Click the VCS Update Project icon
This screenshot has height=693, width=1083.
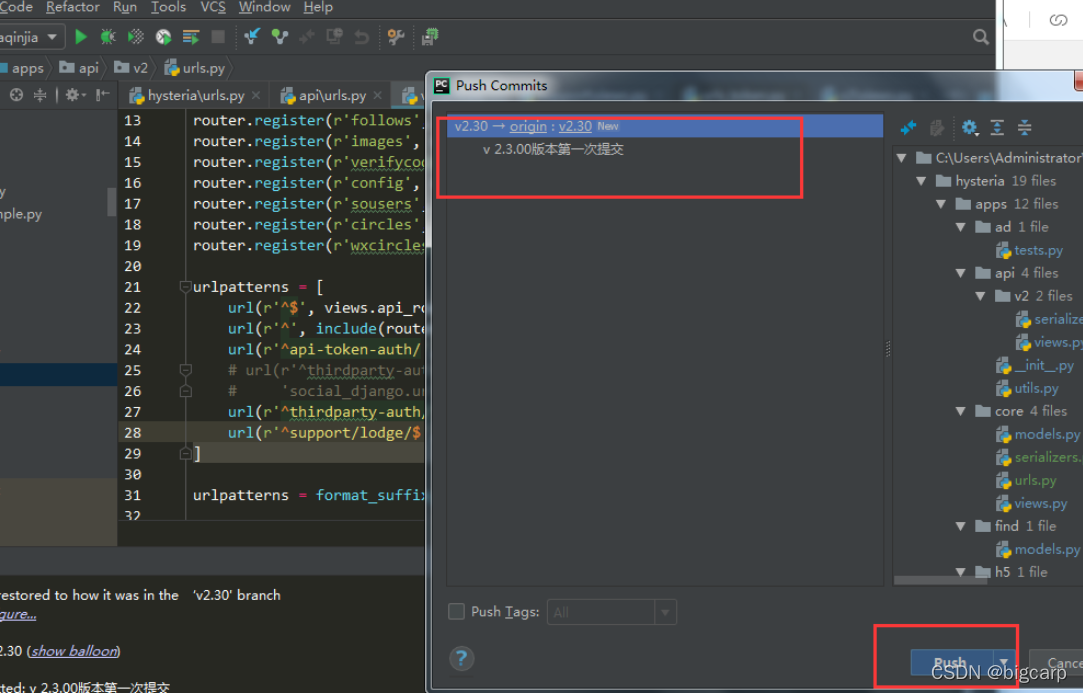pyautogui.click(x=252, y=37)
